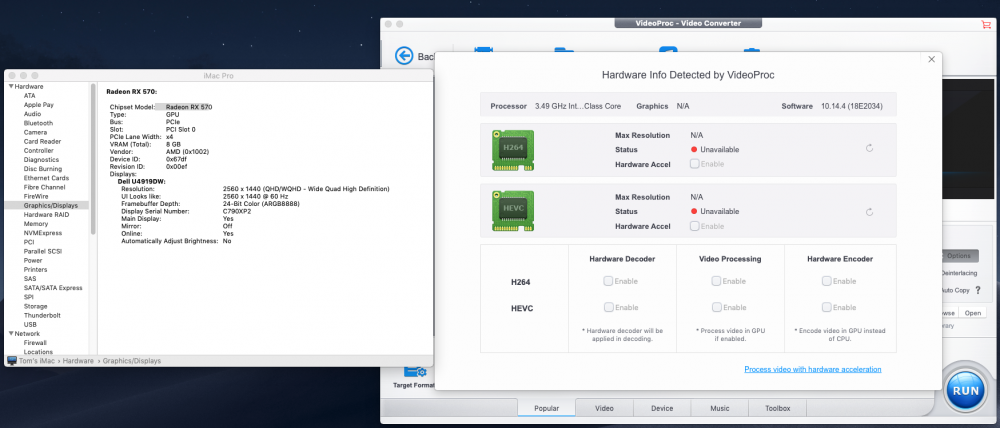
Task: Collapse the Hardware section in System Information
Action: click(11, 86)
